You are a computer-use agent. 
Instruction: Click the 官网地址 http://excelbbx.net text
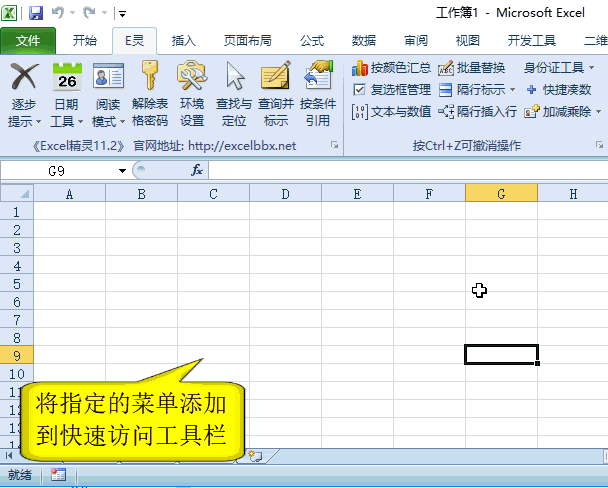point(215,146)
